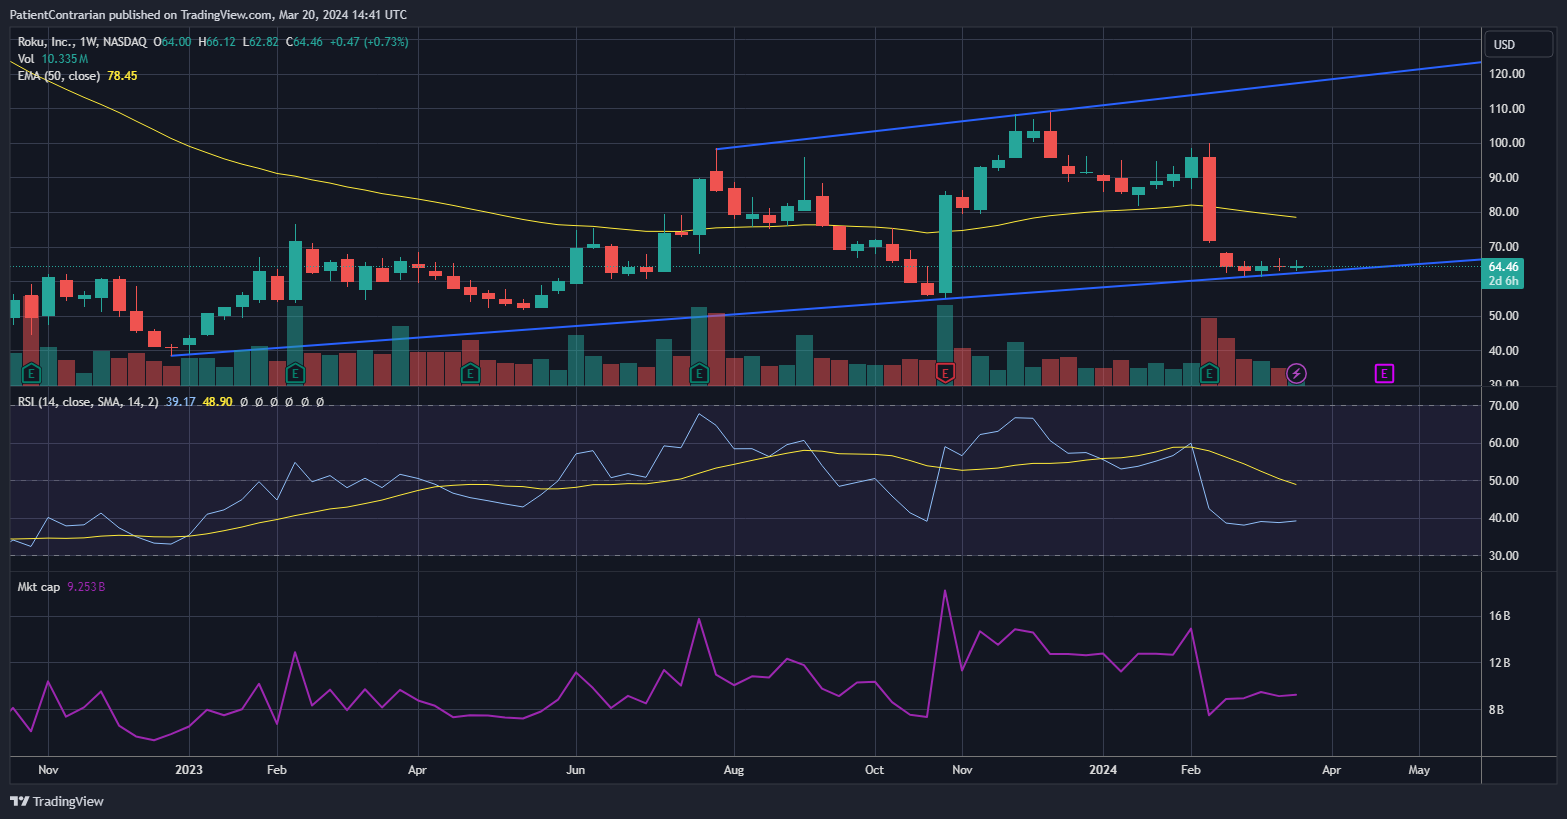Image resolution: width=1567 pixels, height=819 pixels.
Task: Click the 8 B market cap axis label
Action: [1496, 710]
